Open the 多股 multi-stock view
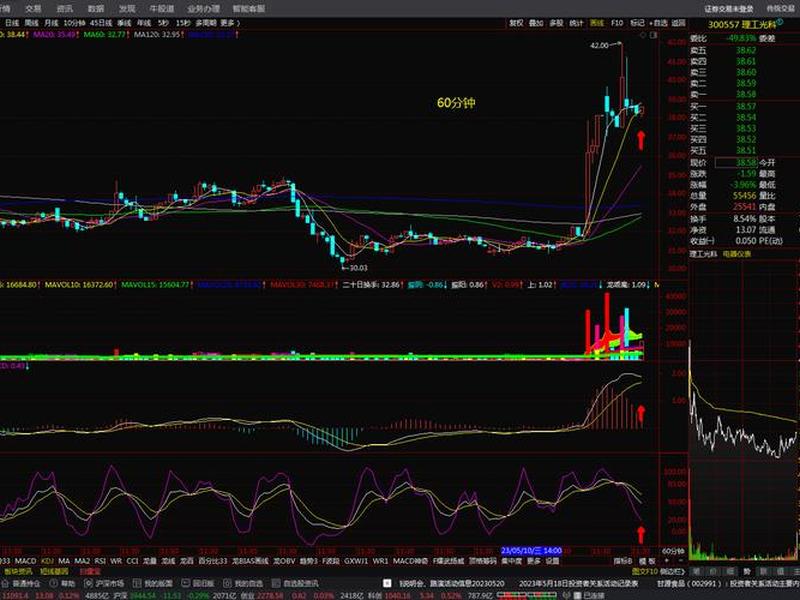Viewport: 800px width, 600px height. (x=556, y=23)
